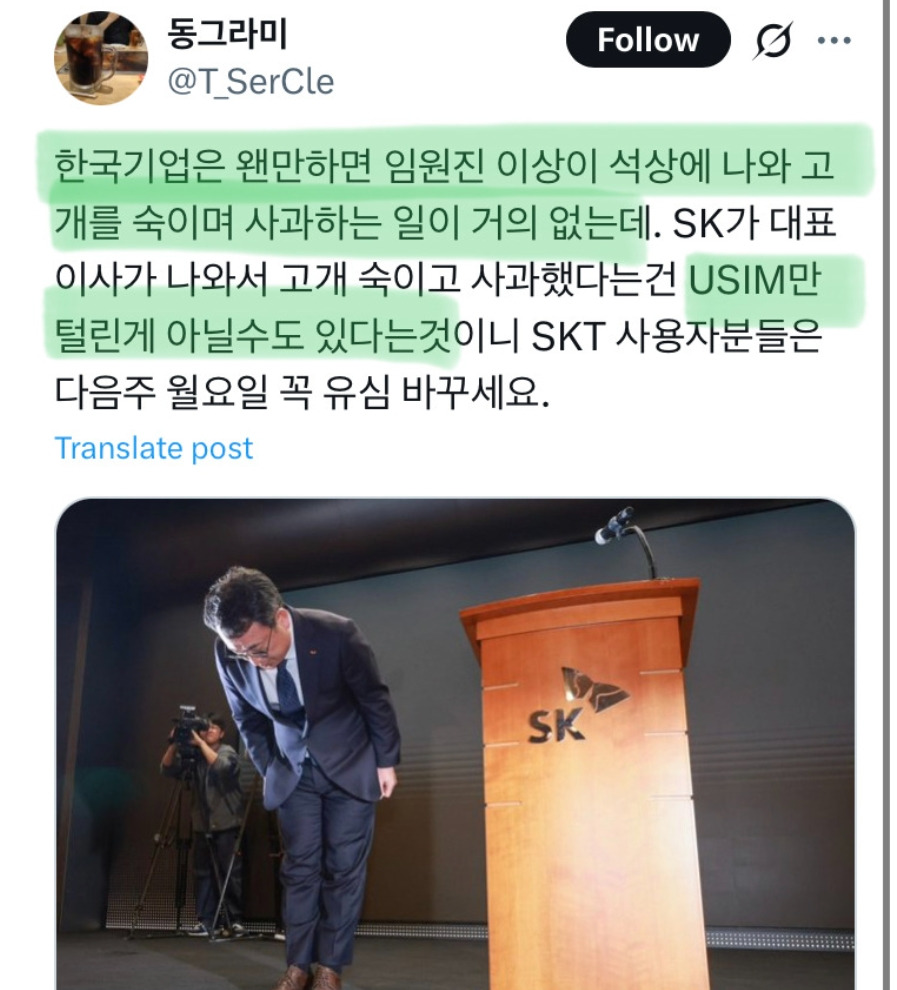Open the 동그라미 display name profile
Viewport: 897px width, 990px height.
(227, 34)
